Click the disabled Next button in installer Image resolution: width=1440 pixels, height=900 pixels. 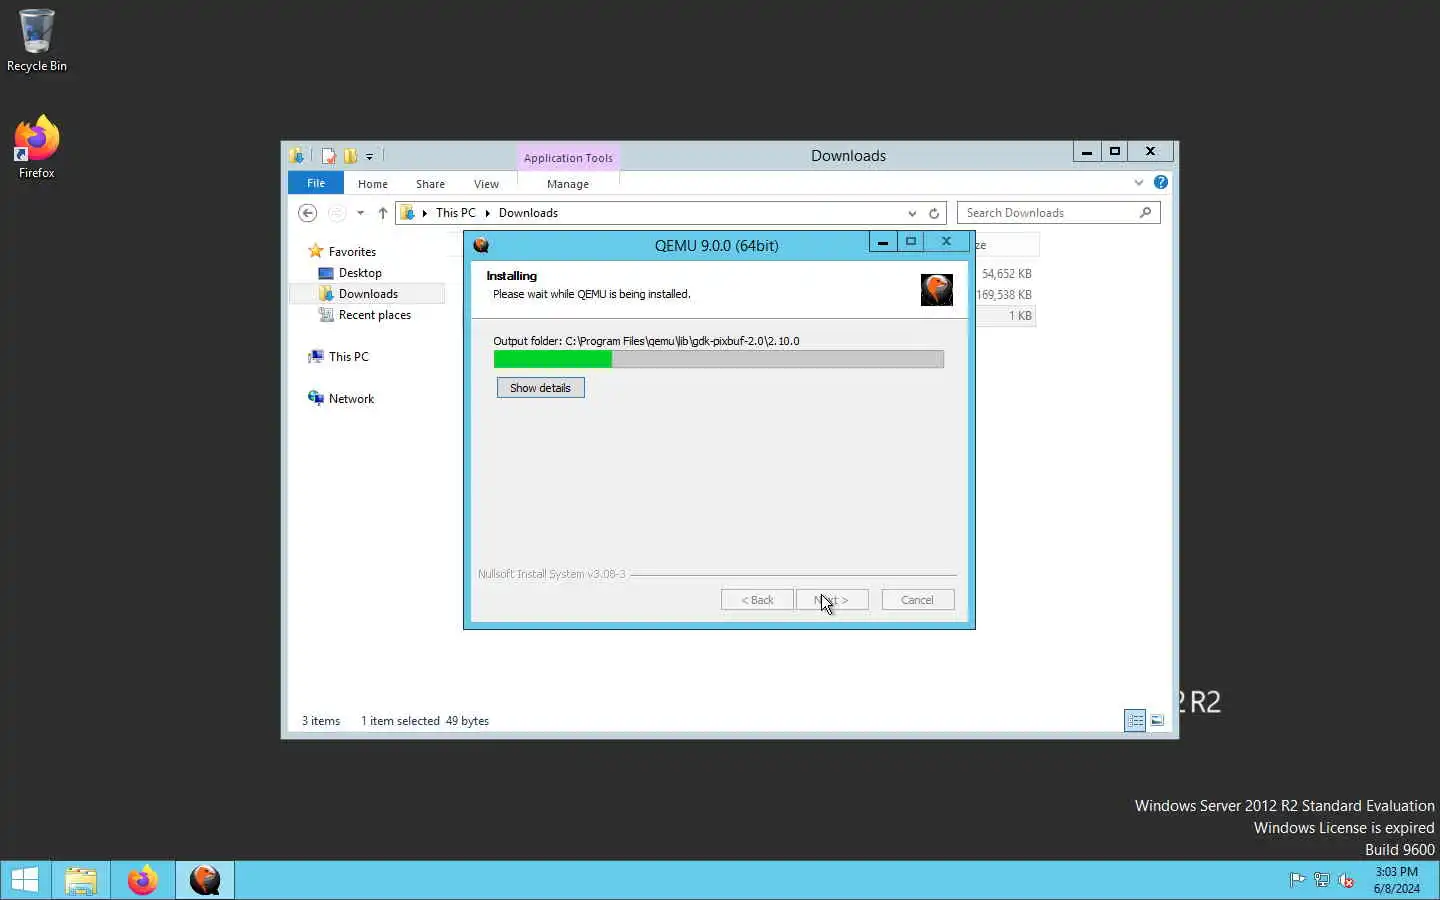click(x=832, y=600)
